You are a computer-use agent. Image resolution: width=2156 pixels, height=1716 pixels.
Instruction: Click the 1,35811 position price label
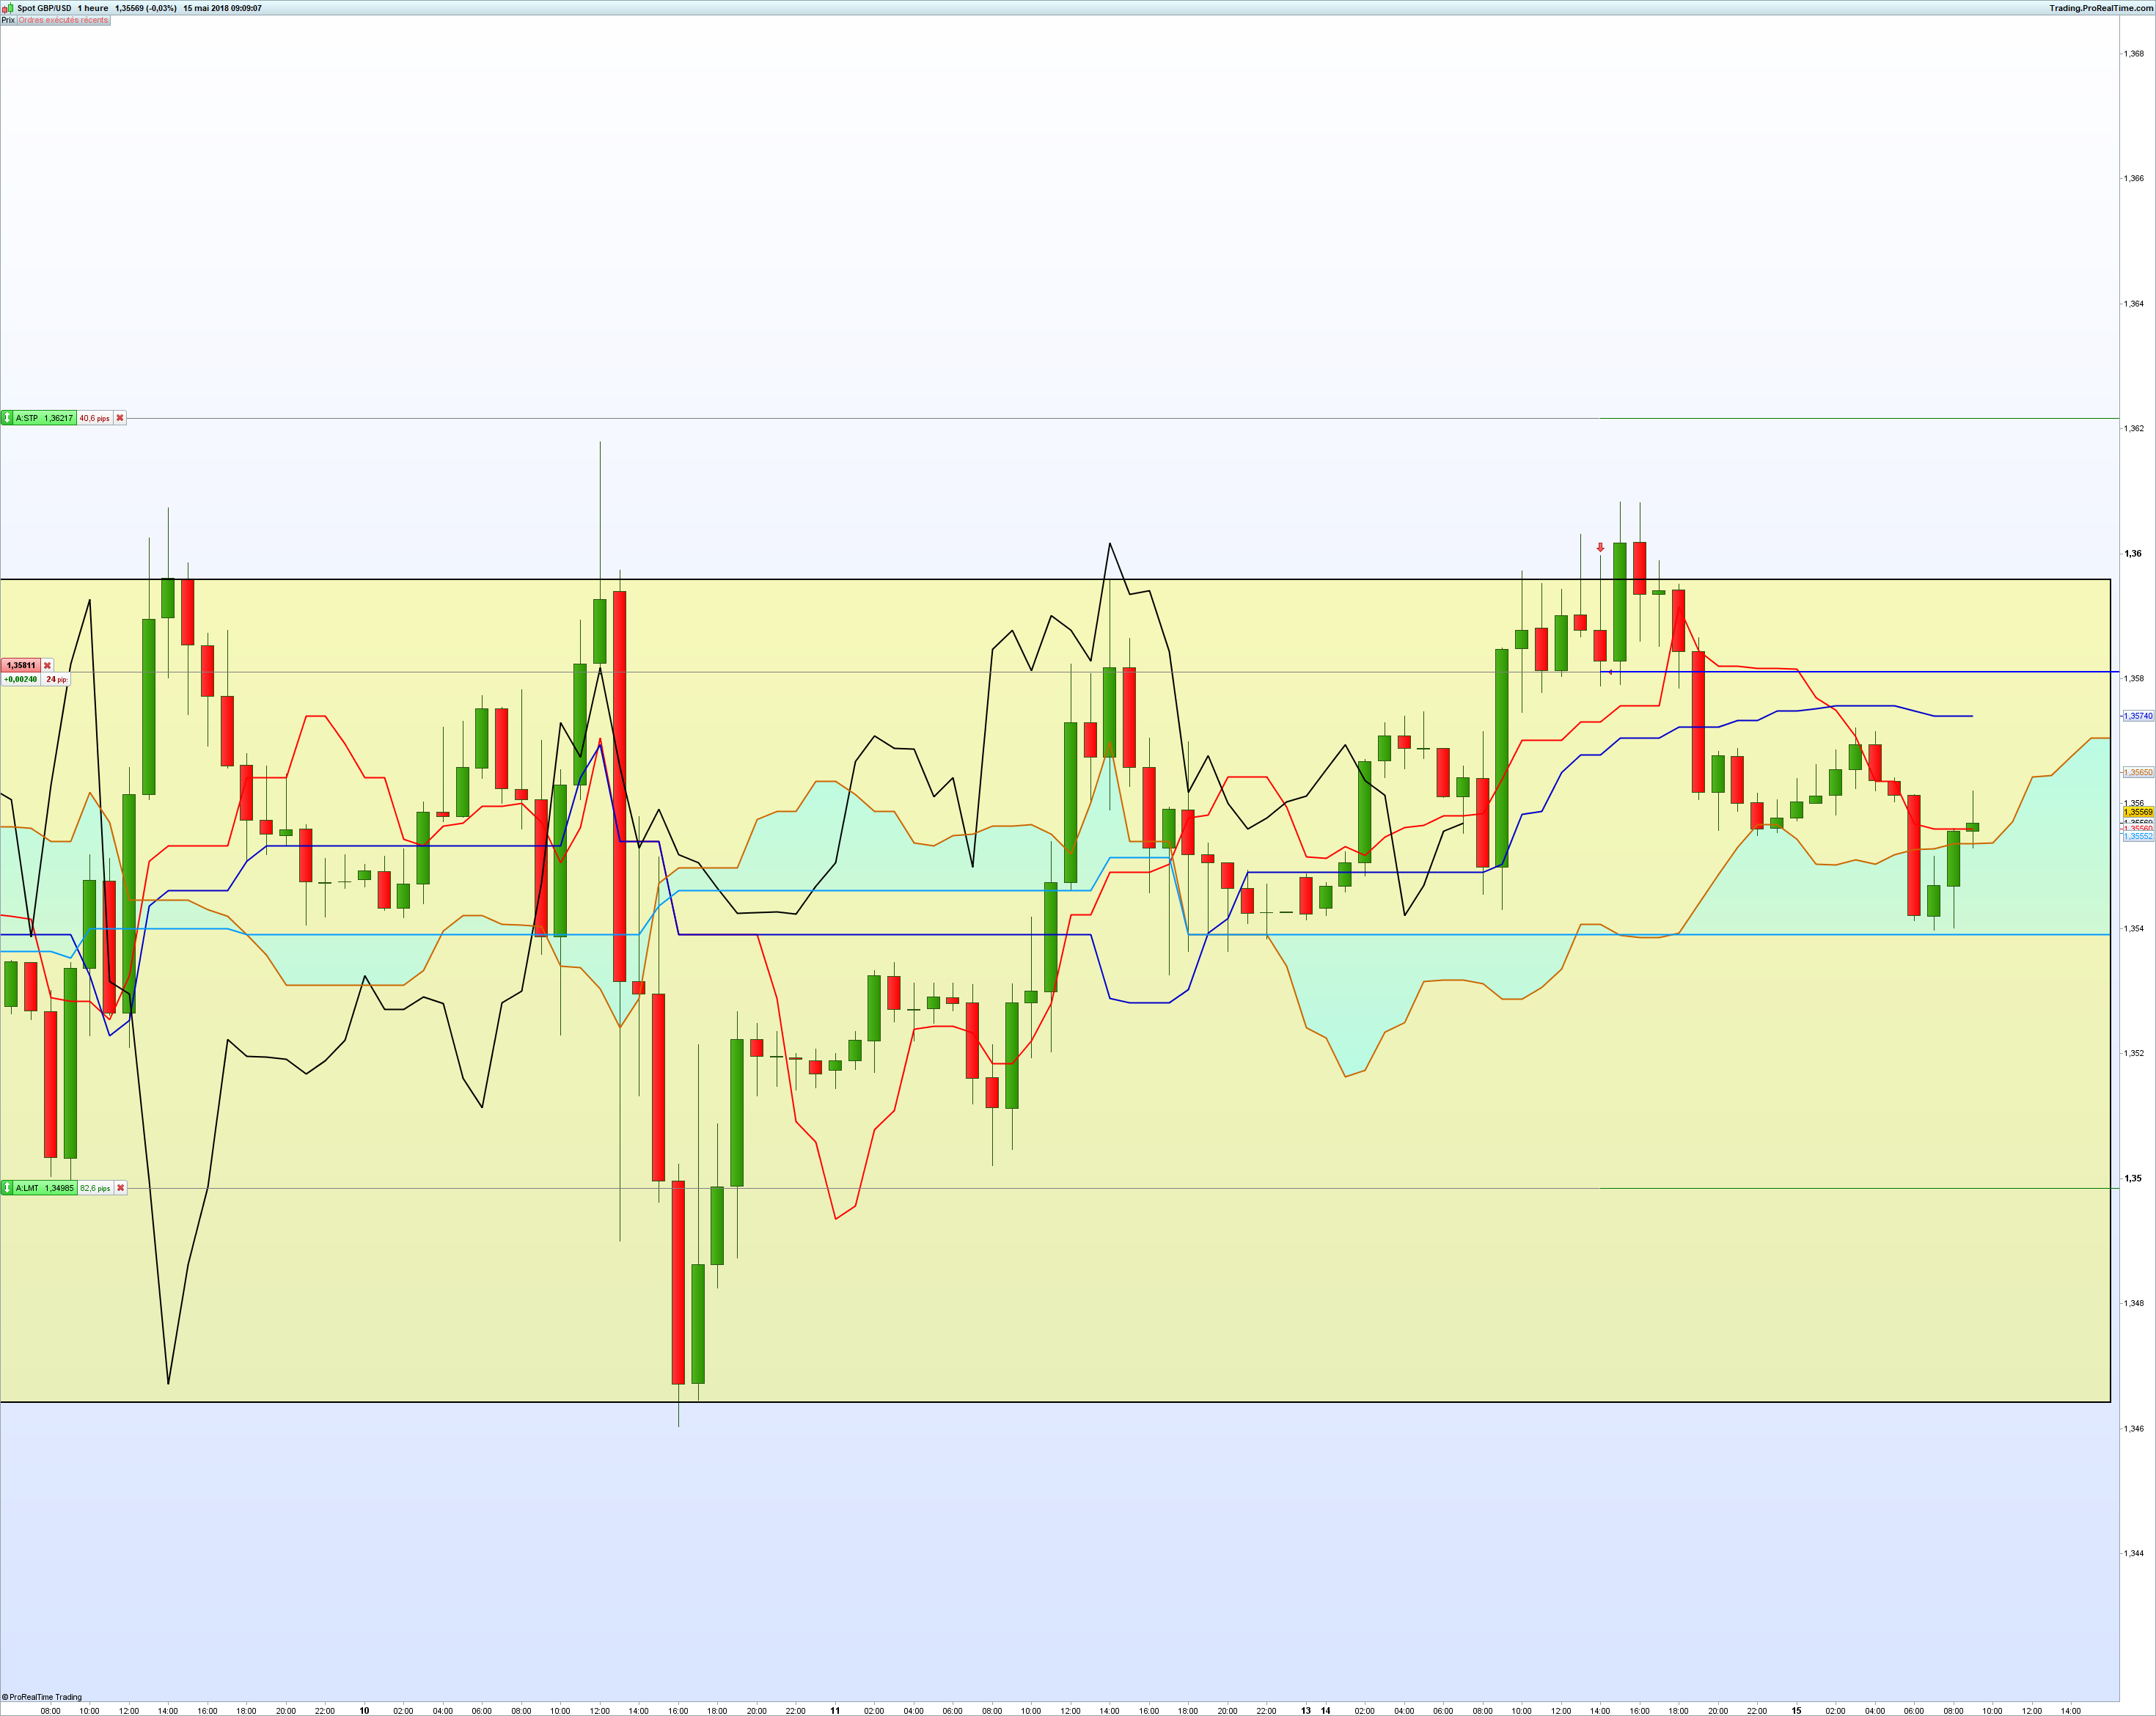pyautogui.click(x=21, y=665)
